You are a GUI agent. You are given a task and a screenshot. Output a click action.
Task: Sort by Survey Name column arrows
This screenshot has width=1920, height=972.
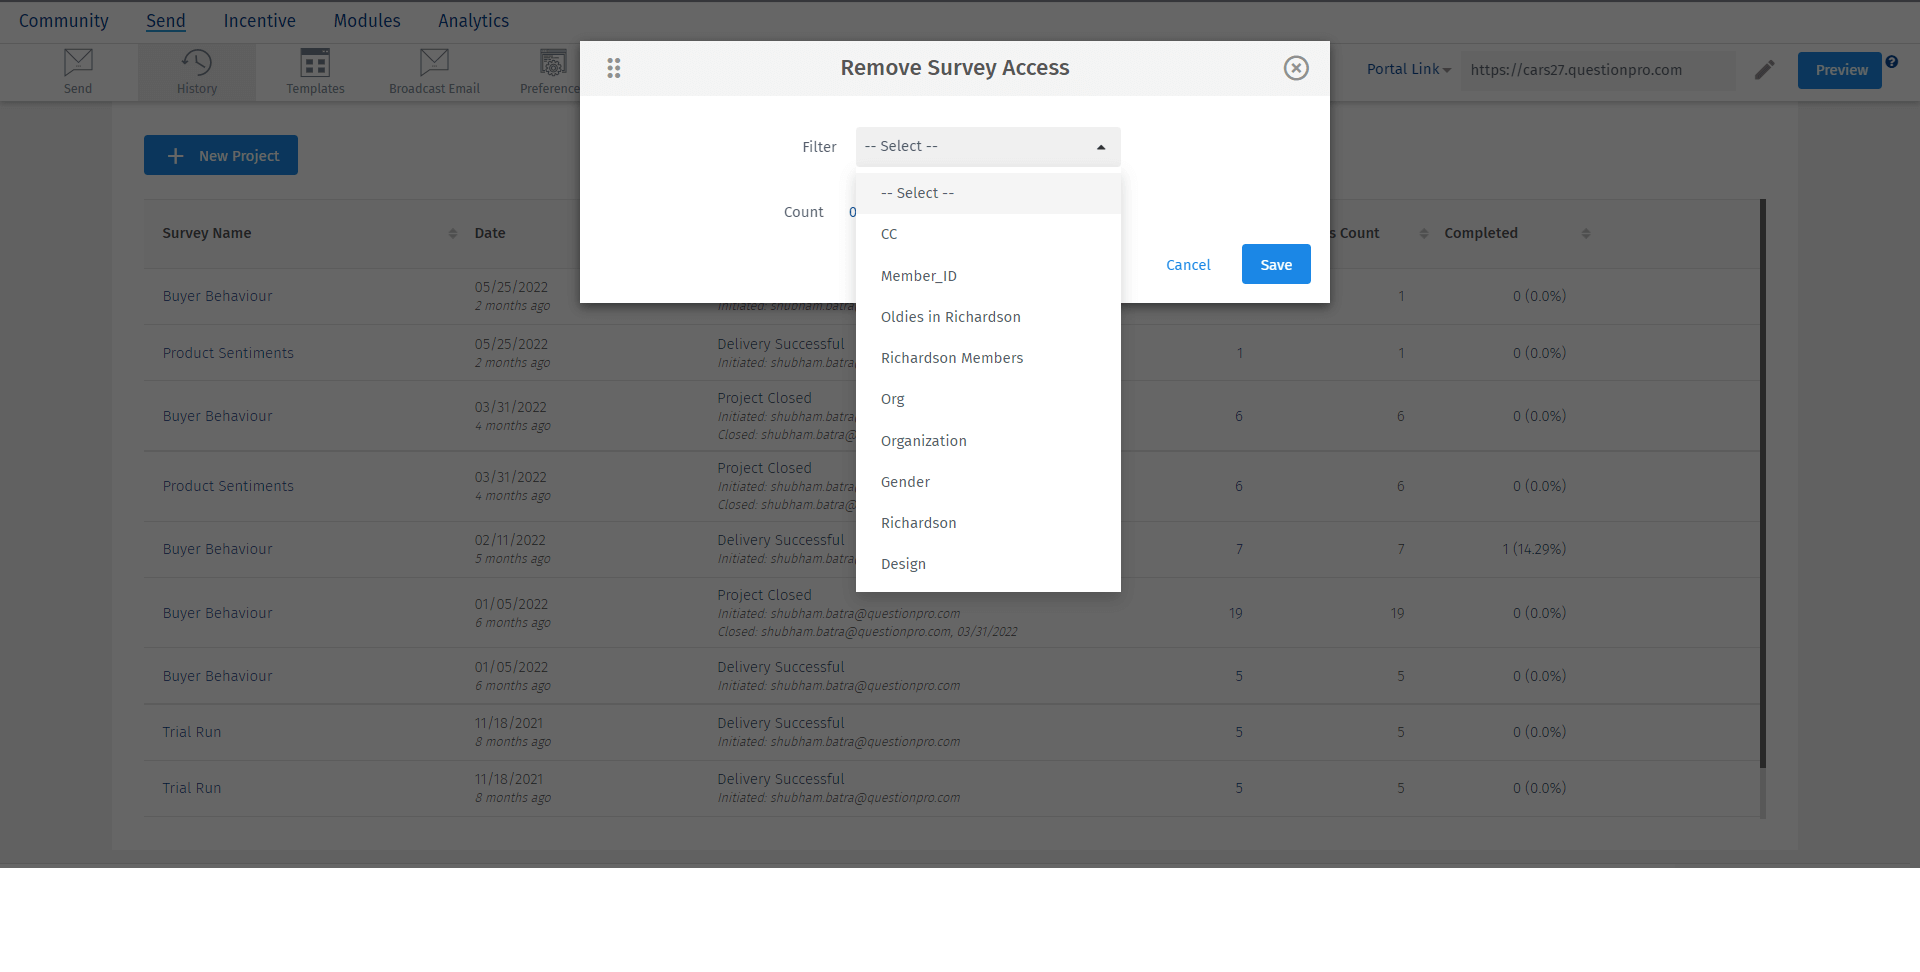453,234
